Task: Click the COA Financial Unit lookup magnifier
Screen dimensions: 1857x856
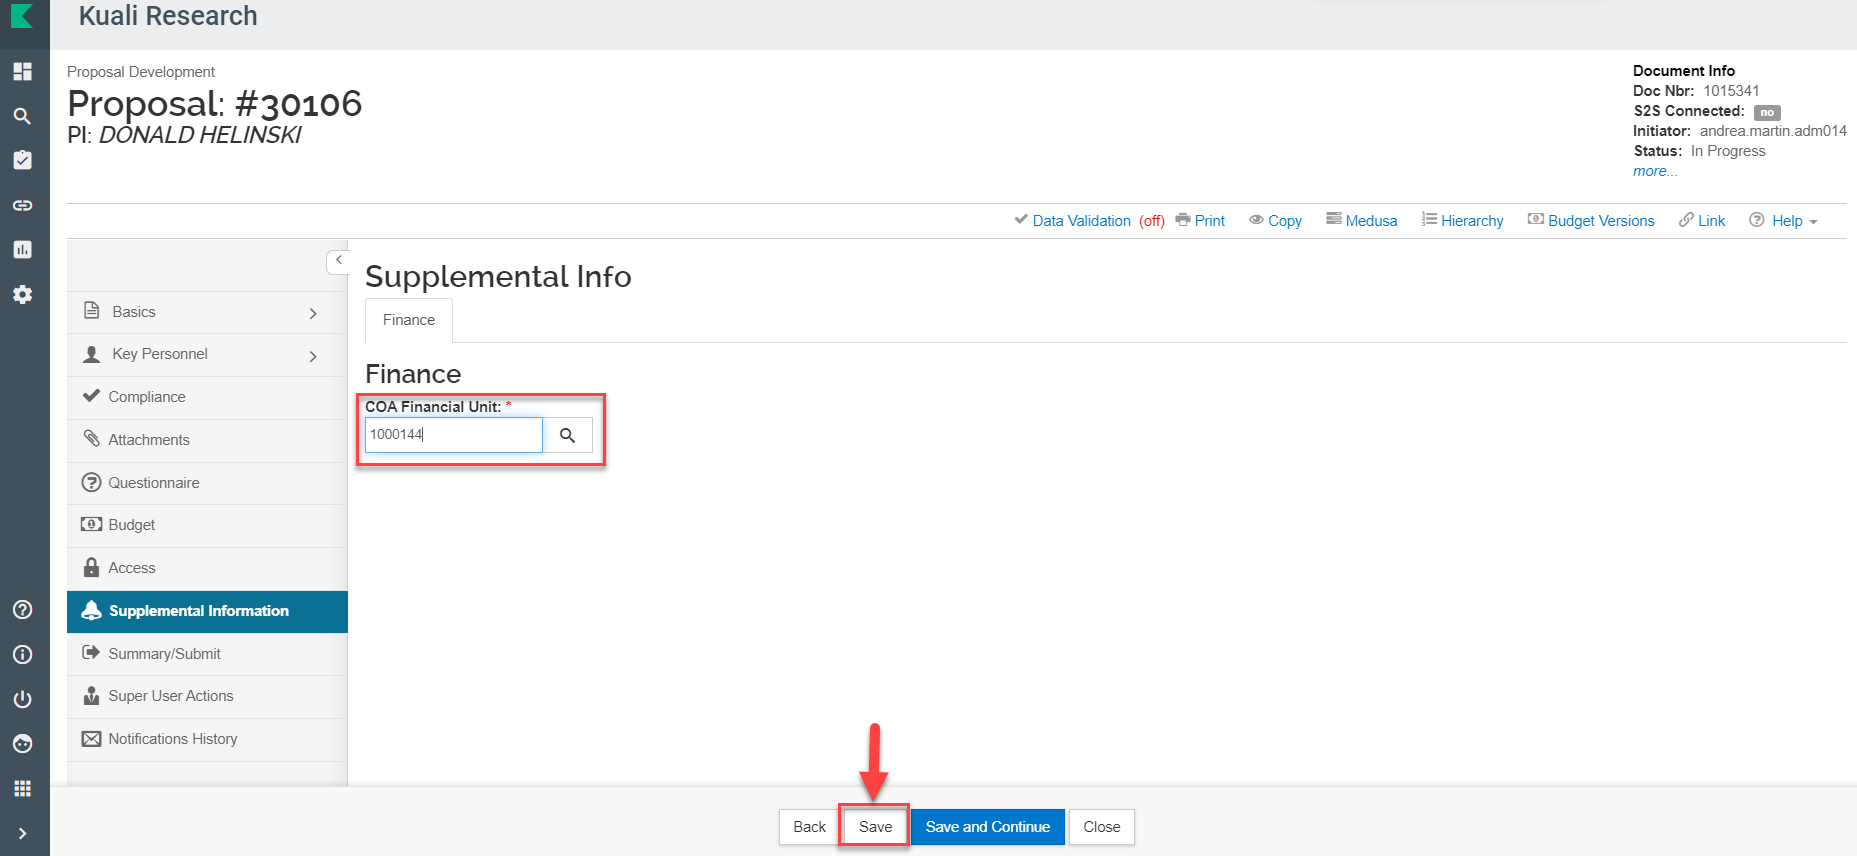Action: coord(567,435)
